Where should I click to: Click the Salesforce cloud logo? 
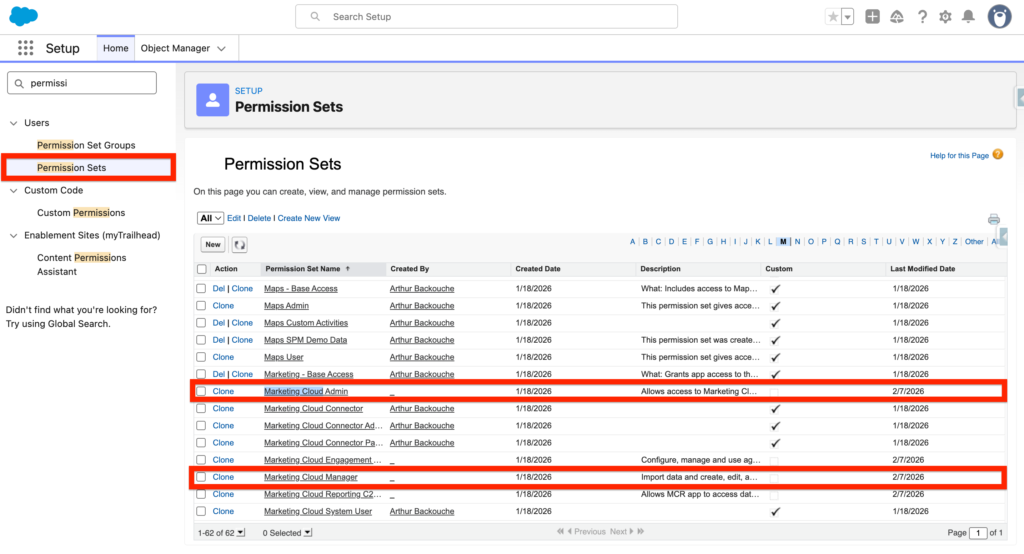click(23, 16)
